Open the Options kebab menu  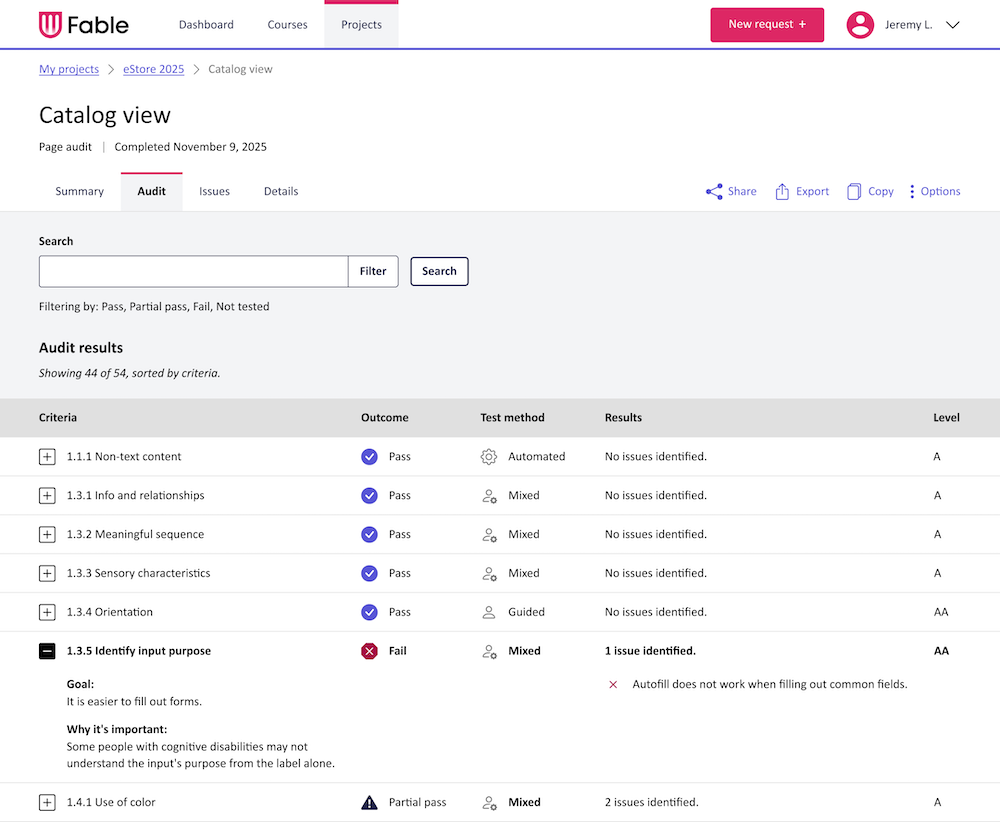911,191
